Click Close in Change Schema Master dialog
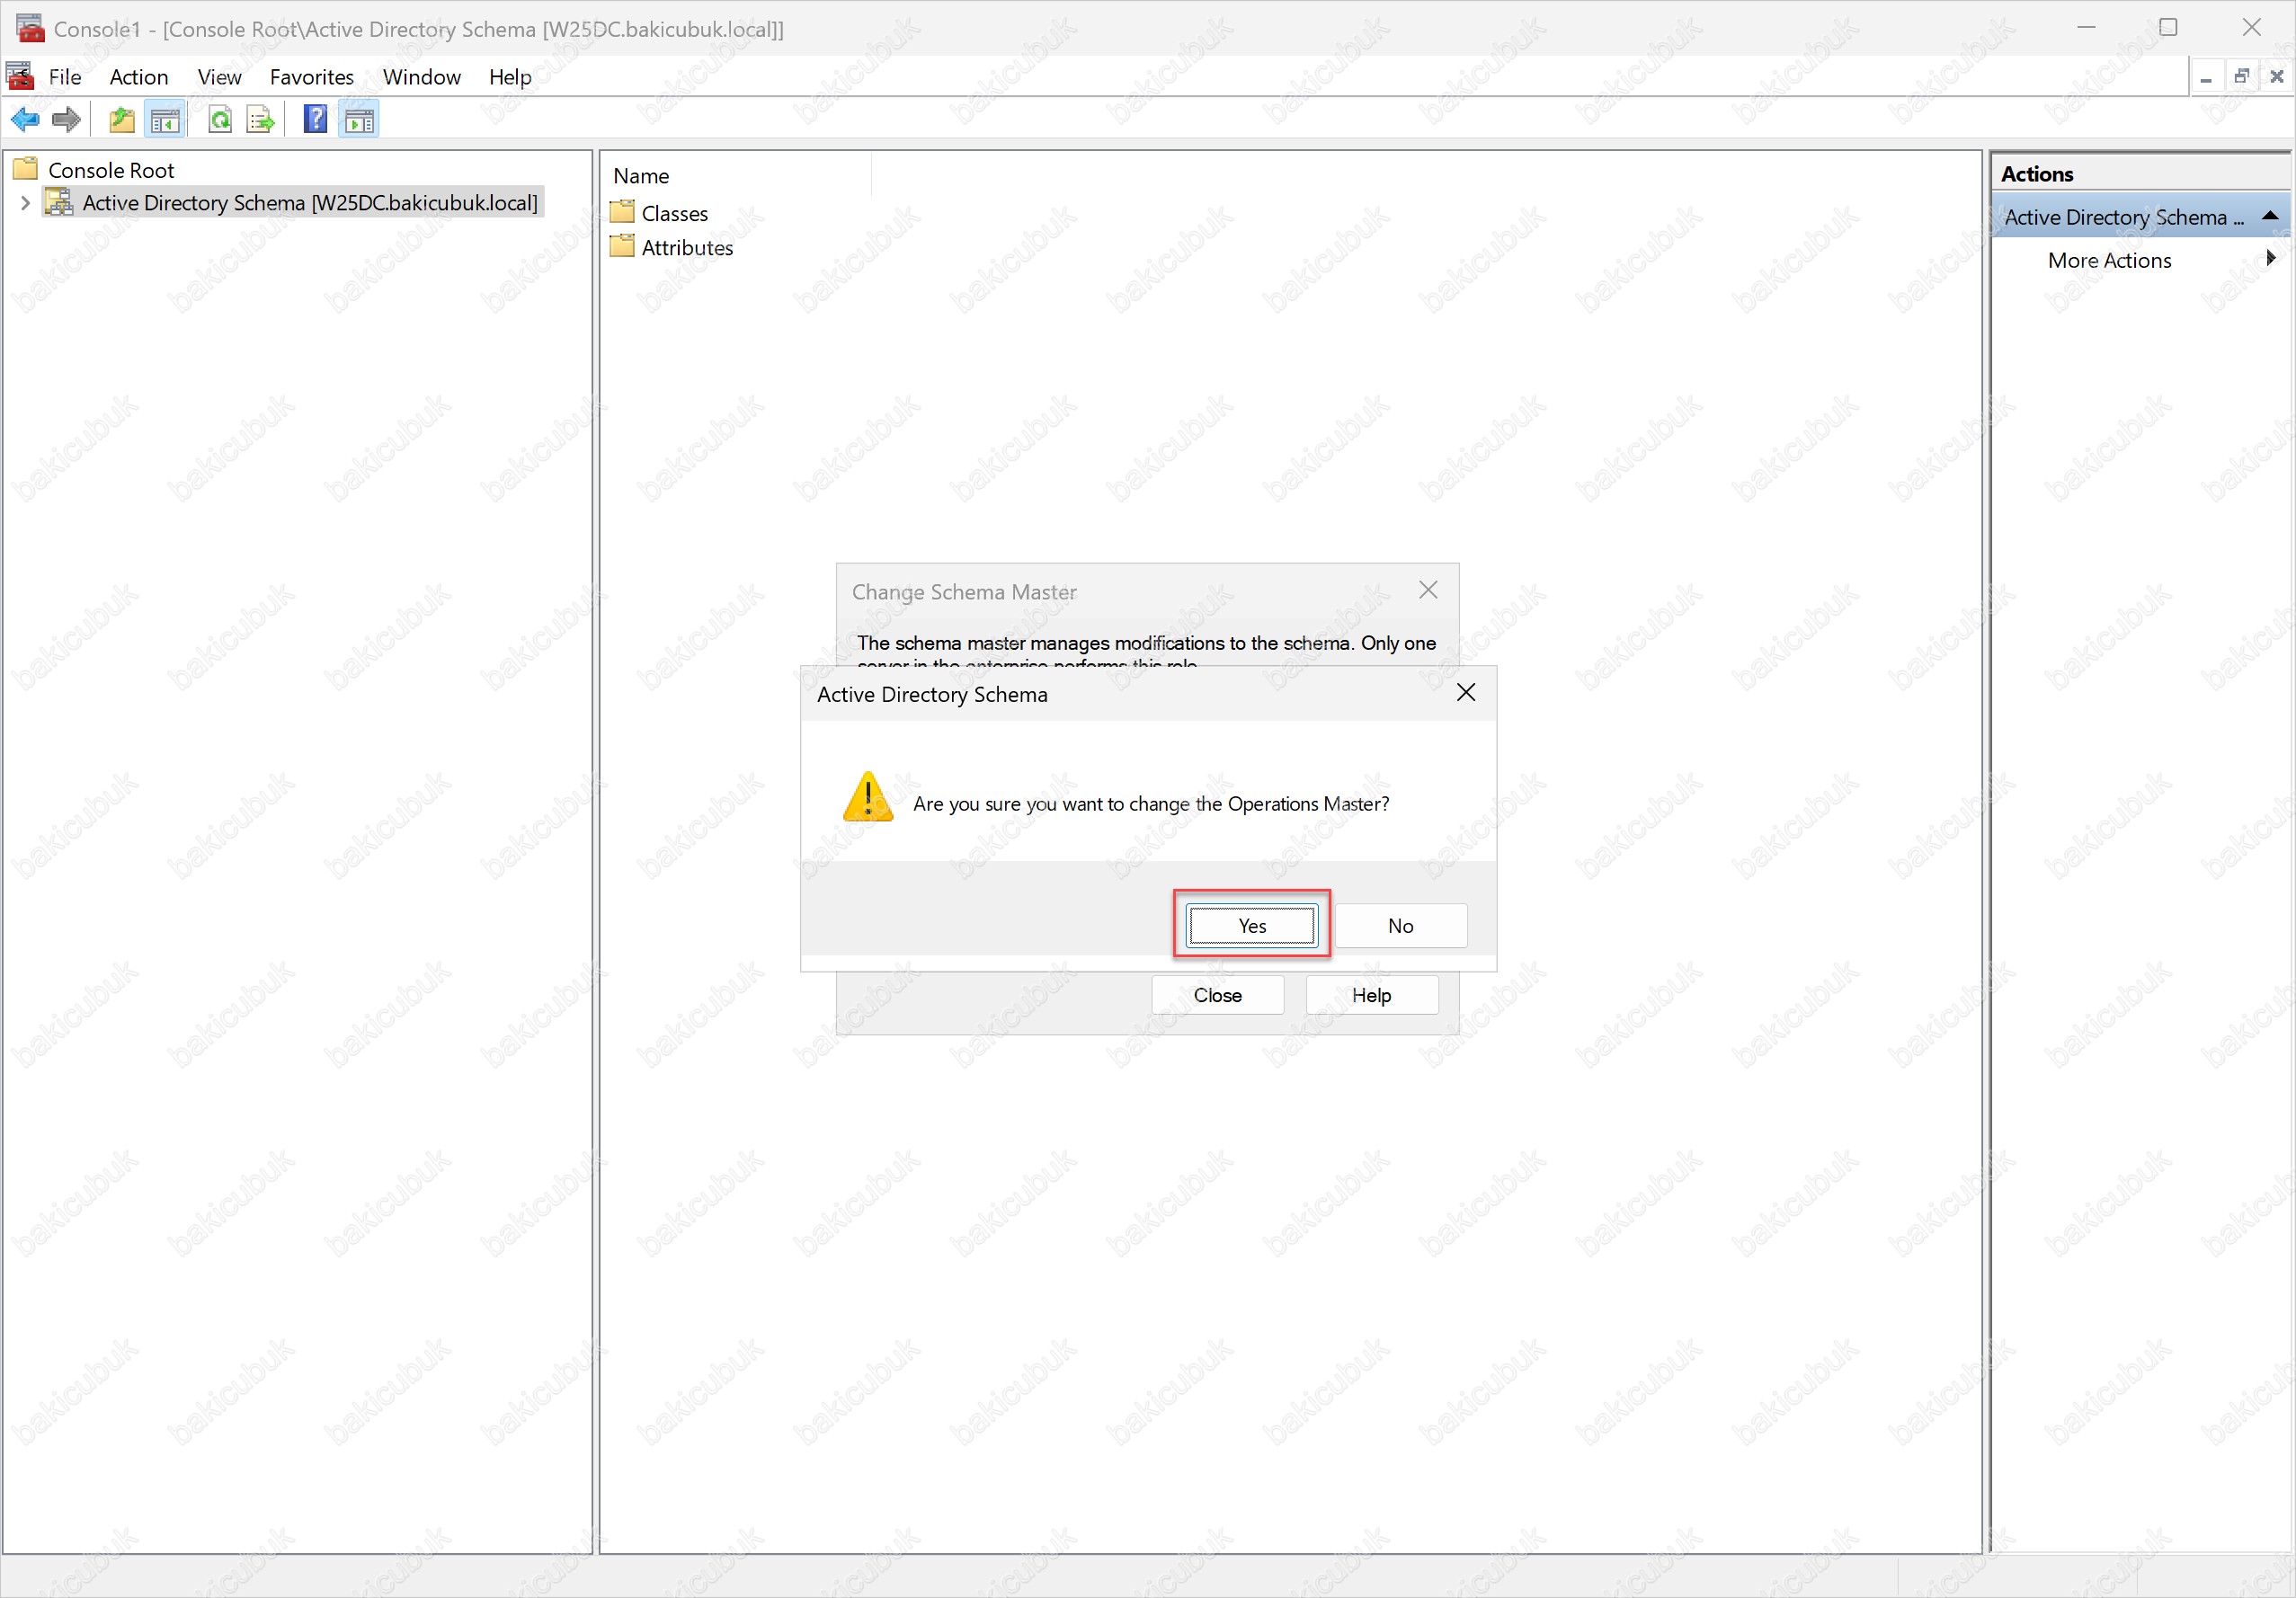The height and width of the screenshot is (1598, 2296). [x=1217, y=995]
